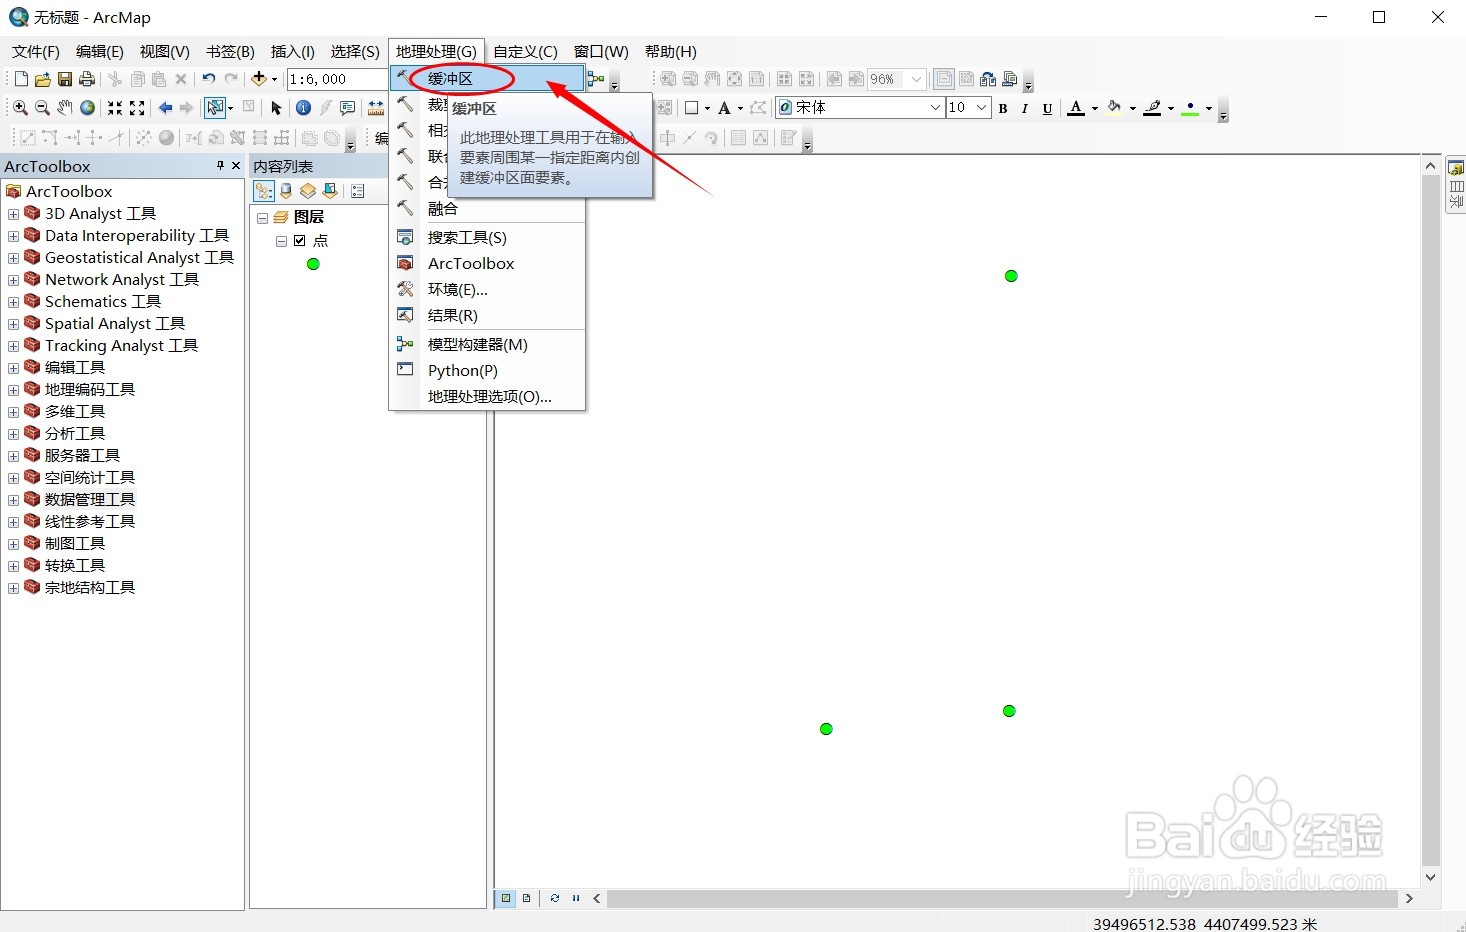Image resolution: width=1466 pixels, height=932 pixels.
Task: Click the Add Data plus icon
Action: (259, 79)
